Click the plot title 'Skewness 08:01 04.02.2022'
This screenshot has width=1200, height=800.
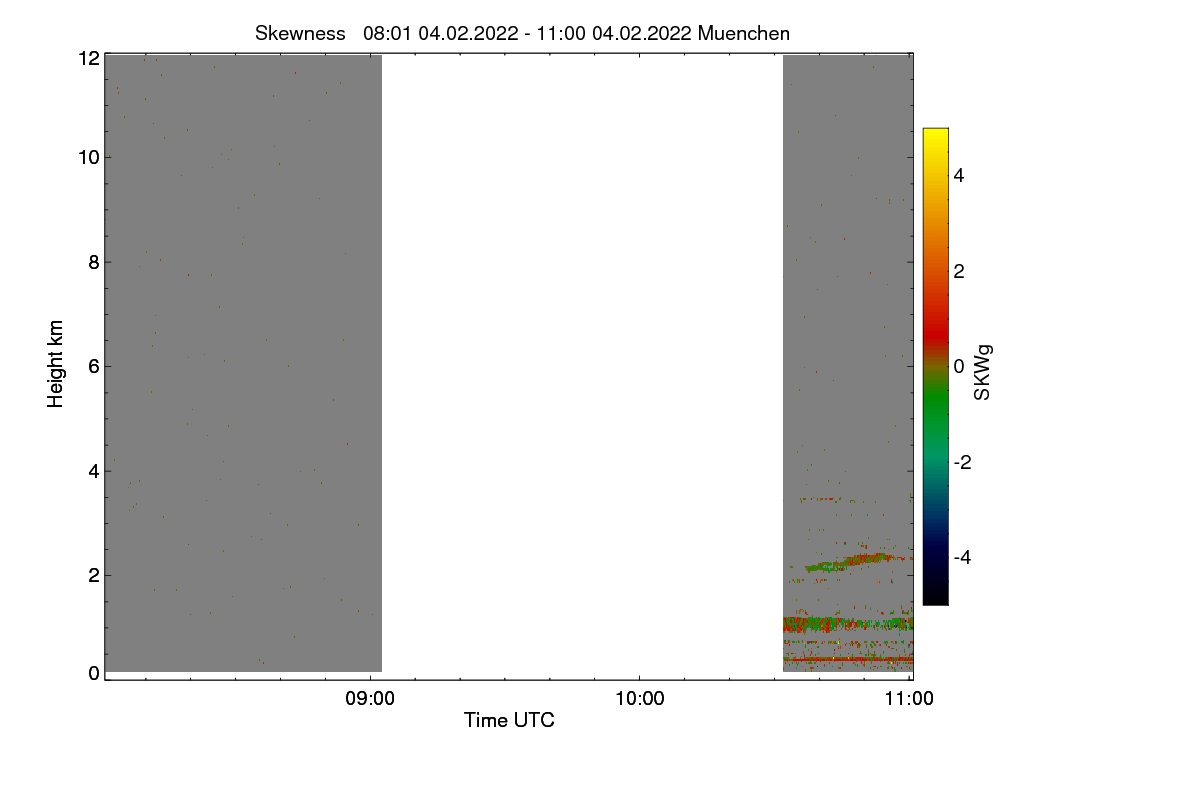click(522, 33)
